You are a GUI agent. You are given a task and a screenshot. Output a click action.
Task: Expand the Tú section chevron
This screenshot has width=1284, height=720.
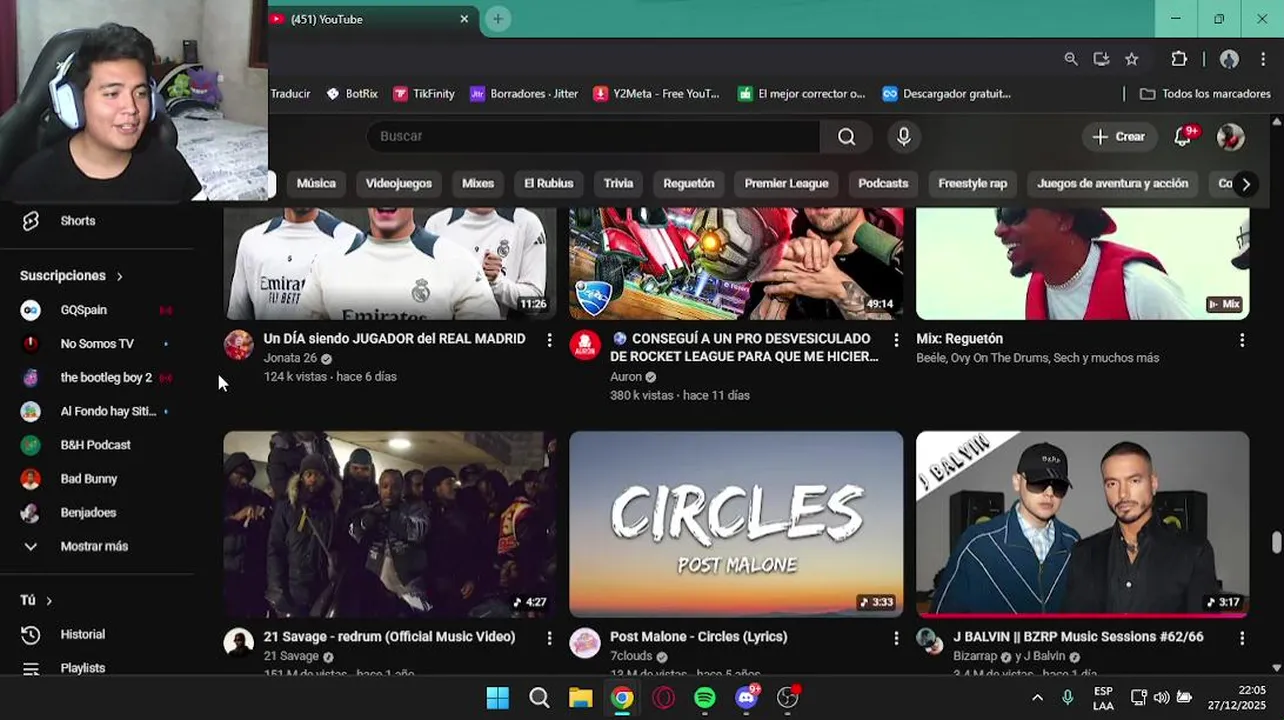coord(48,600)
